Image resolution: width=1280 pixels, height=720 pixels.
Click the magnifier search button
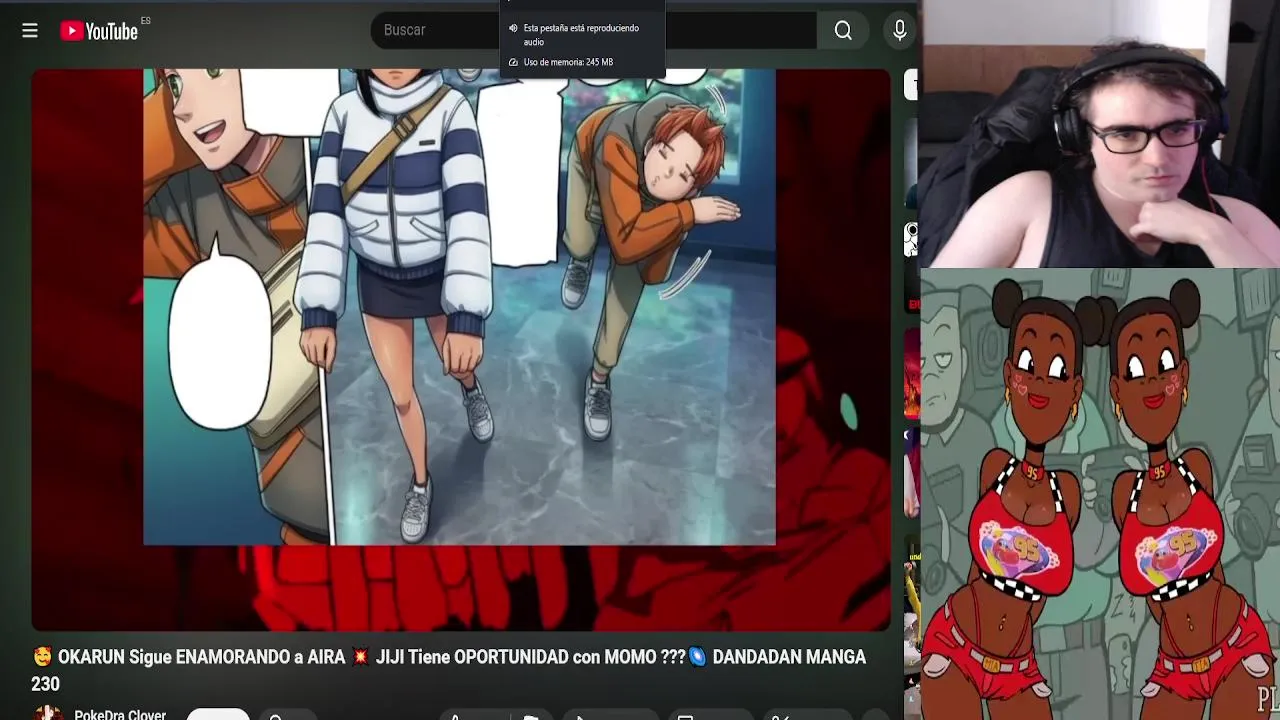coord(843,31)
